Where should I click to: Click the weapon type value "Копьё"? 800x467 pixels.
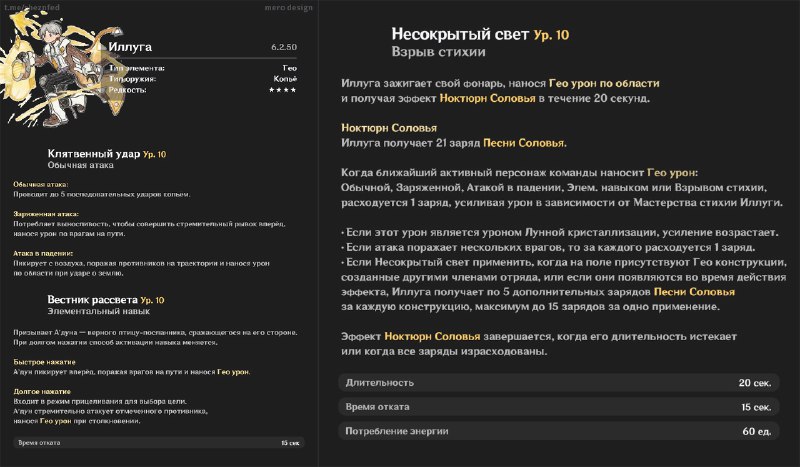point(285,79)
